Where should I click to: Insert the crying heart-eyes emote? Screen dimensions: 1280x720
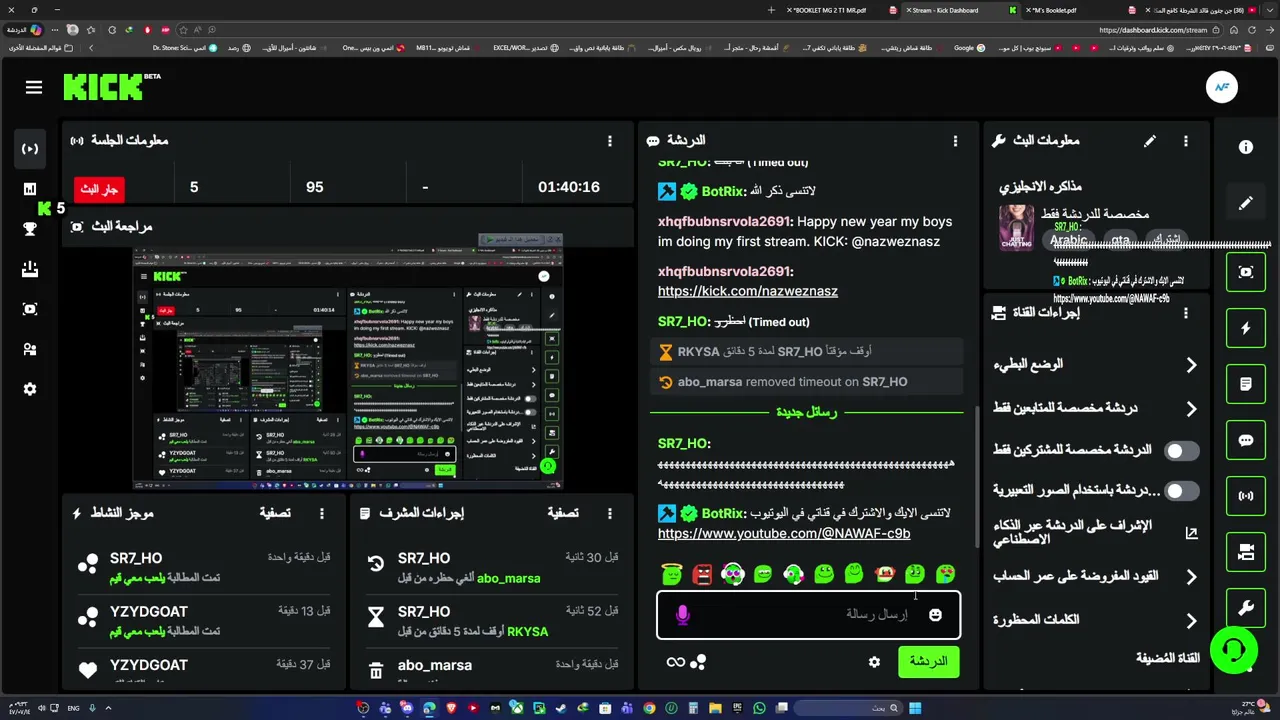pos(945,574)
